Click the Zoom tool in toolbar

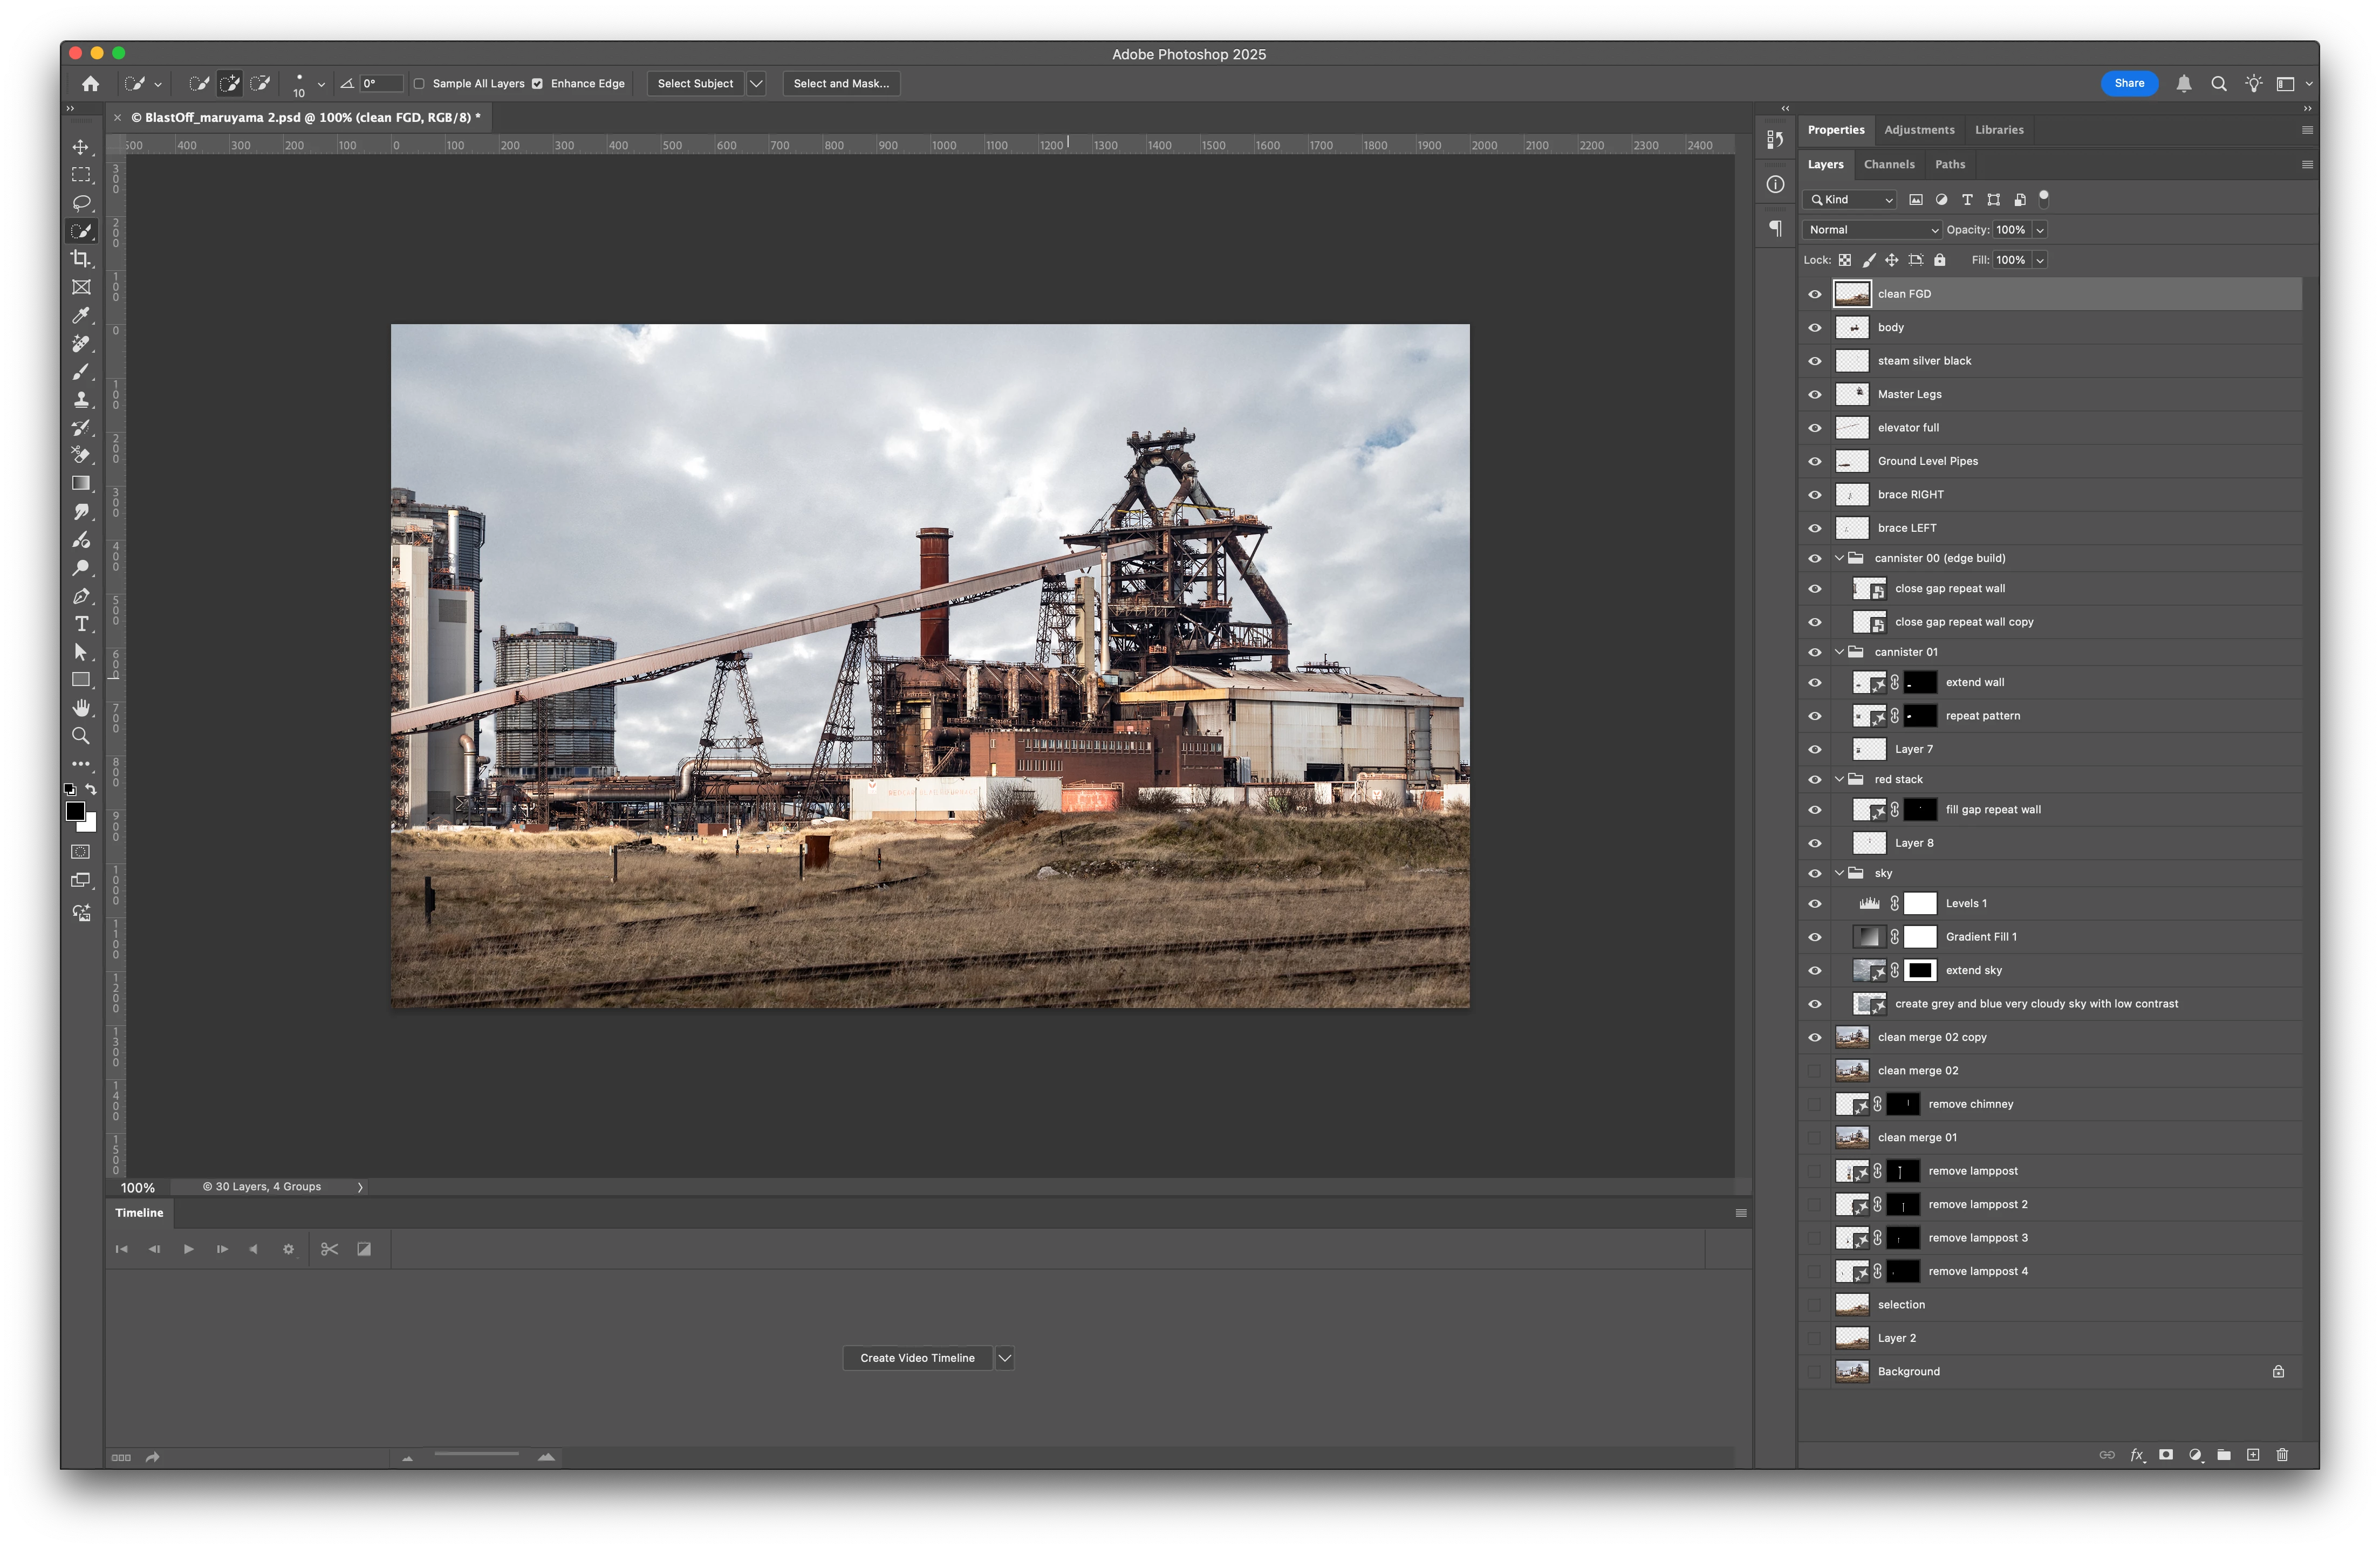(81, 736)
